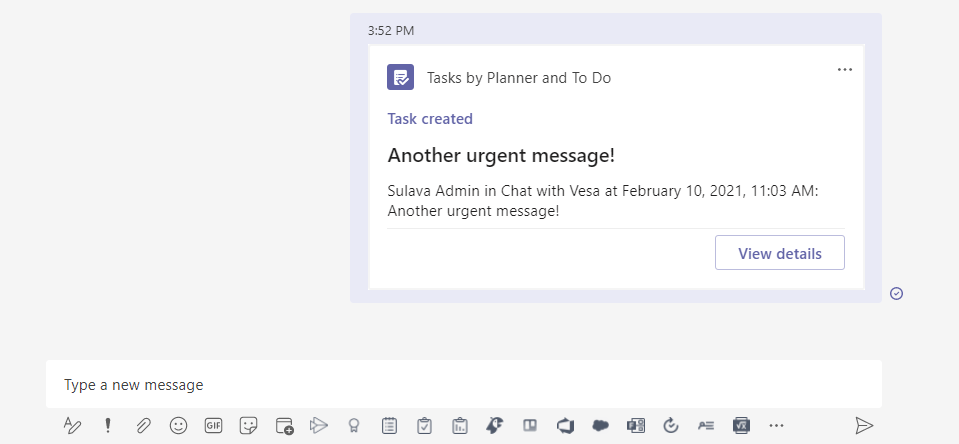The width and height of the screenshot is (959, 444).
Task: Open the clipboard checkmark app icon
Action: 424,425
